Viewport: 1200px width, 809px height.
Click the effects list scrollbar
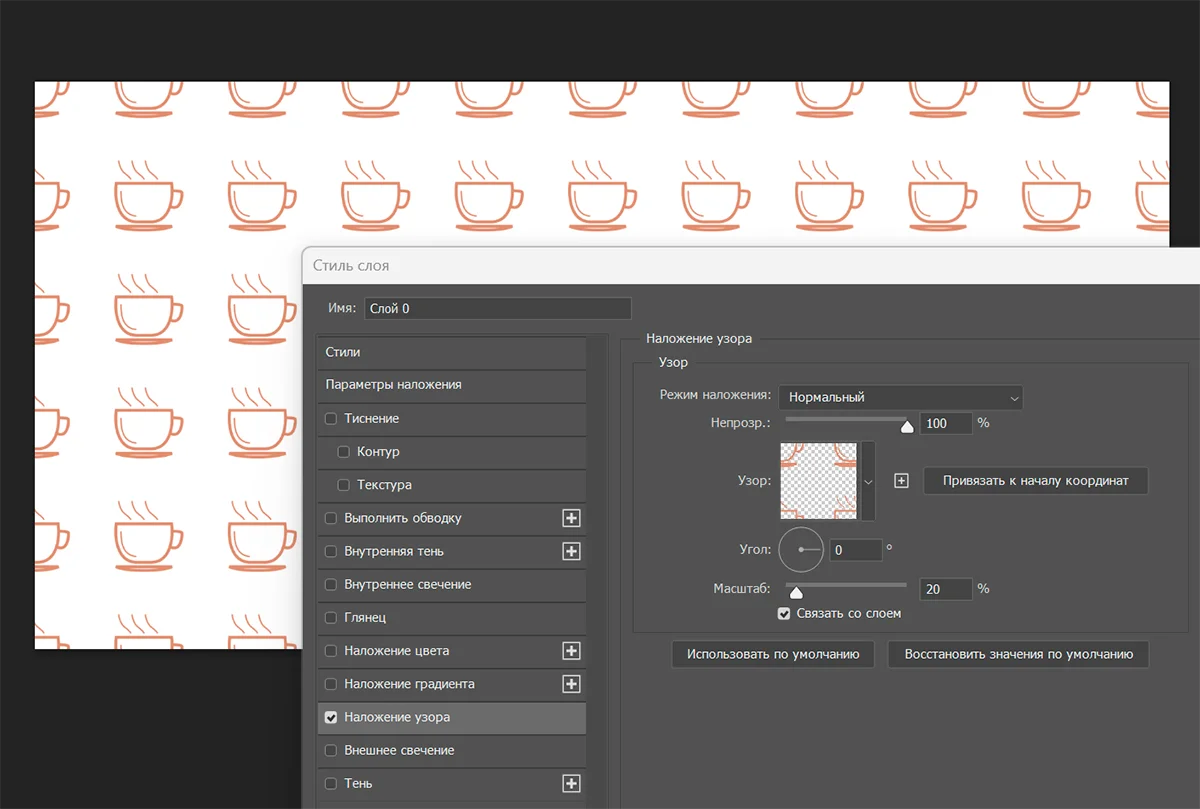click(x=598, y=570)
